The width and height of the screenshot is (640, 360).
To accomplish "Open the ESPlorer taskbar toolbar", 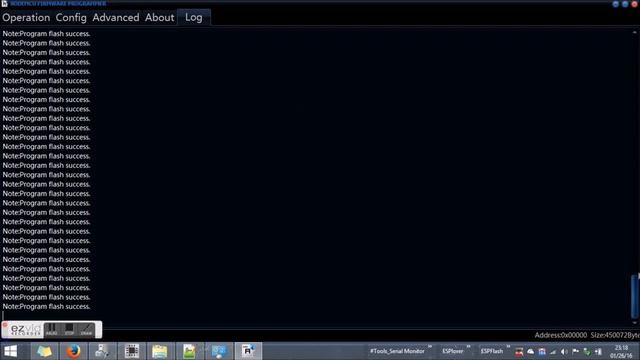I will (x=453, y=351).
